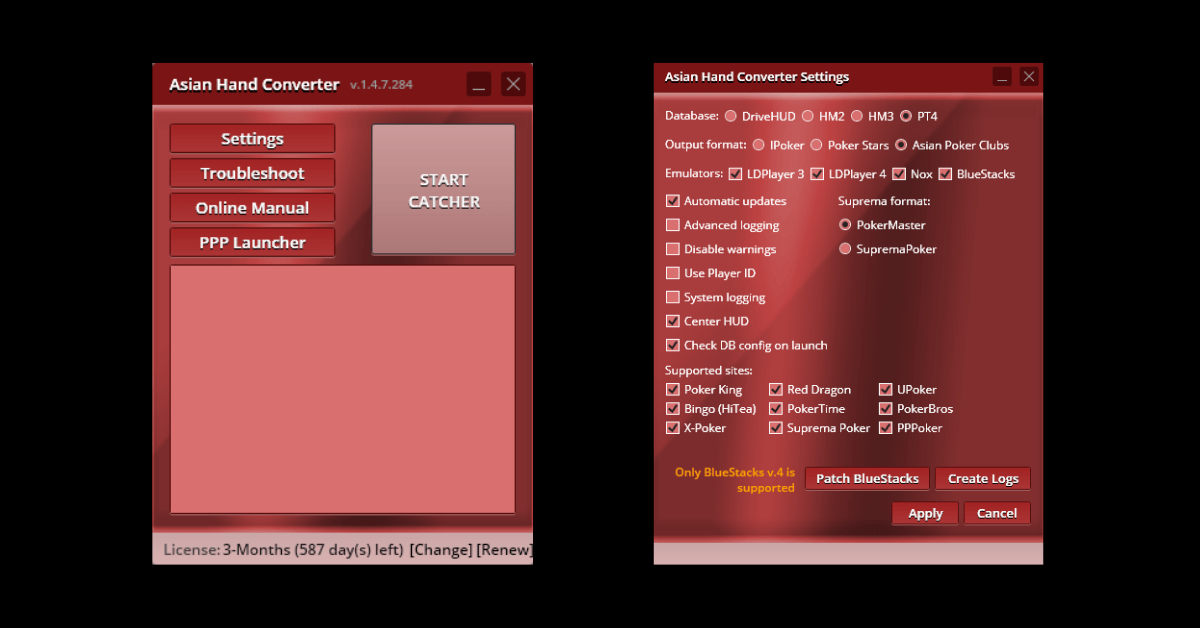The height and width of the screenshot is (628, 1200).
Task: Click version label v.1.4.7.284
Action: tap(381, 85)
